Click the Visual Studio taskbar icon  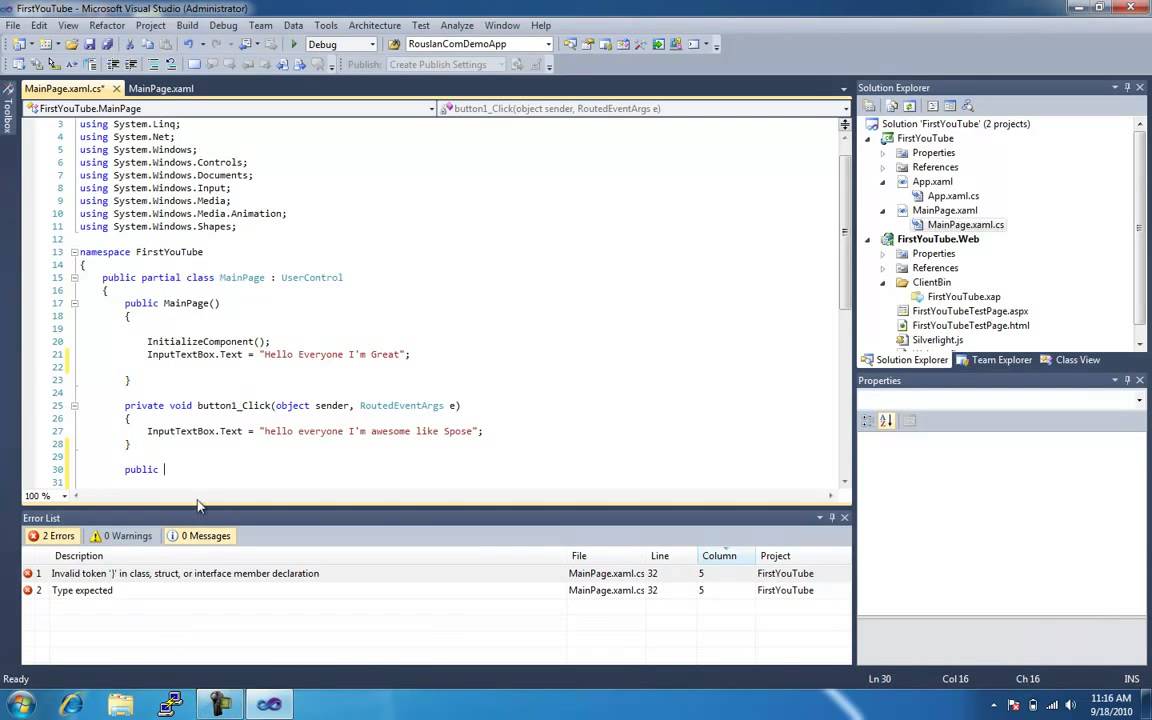click(269, 705)
